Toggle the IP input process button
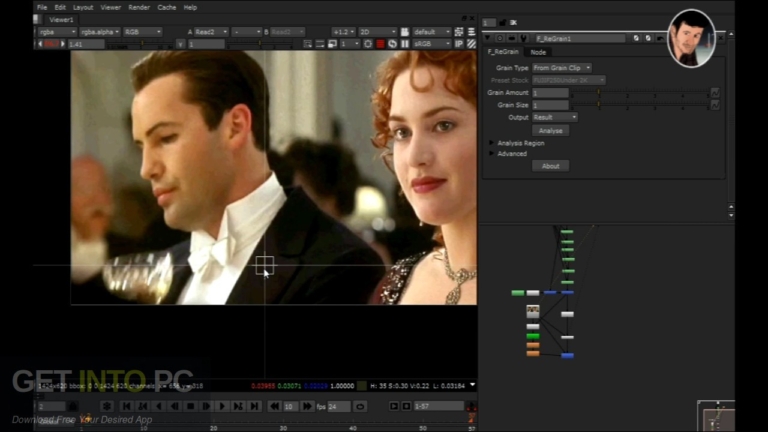Screen dimensions: 768x432 [459, 44]
